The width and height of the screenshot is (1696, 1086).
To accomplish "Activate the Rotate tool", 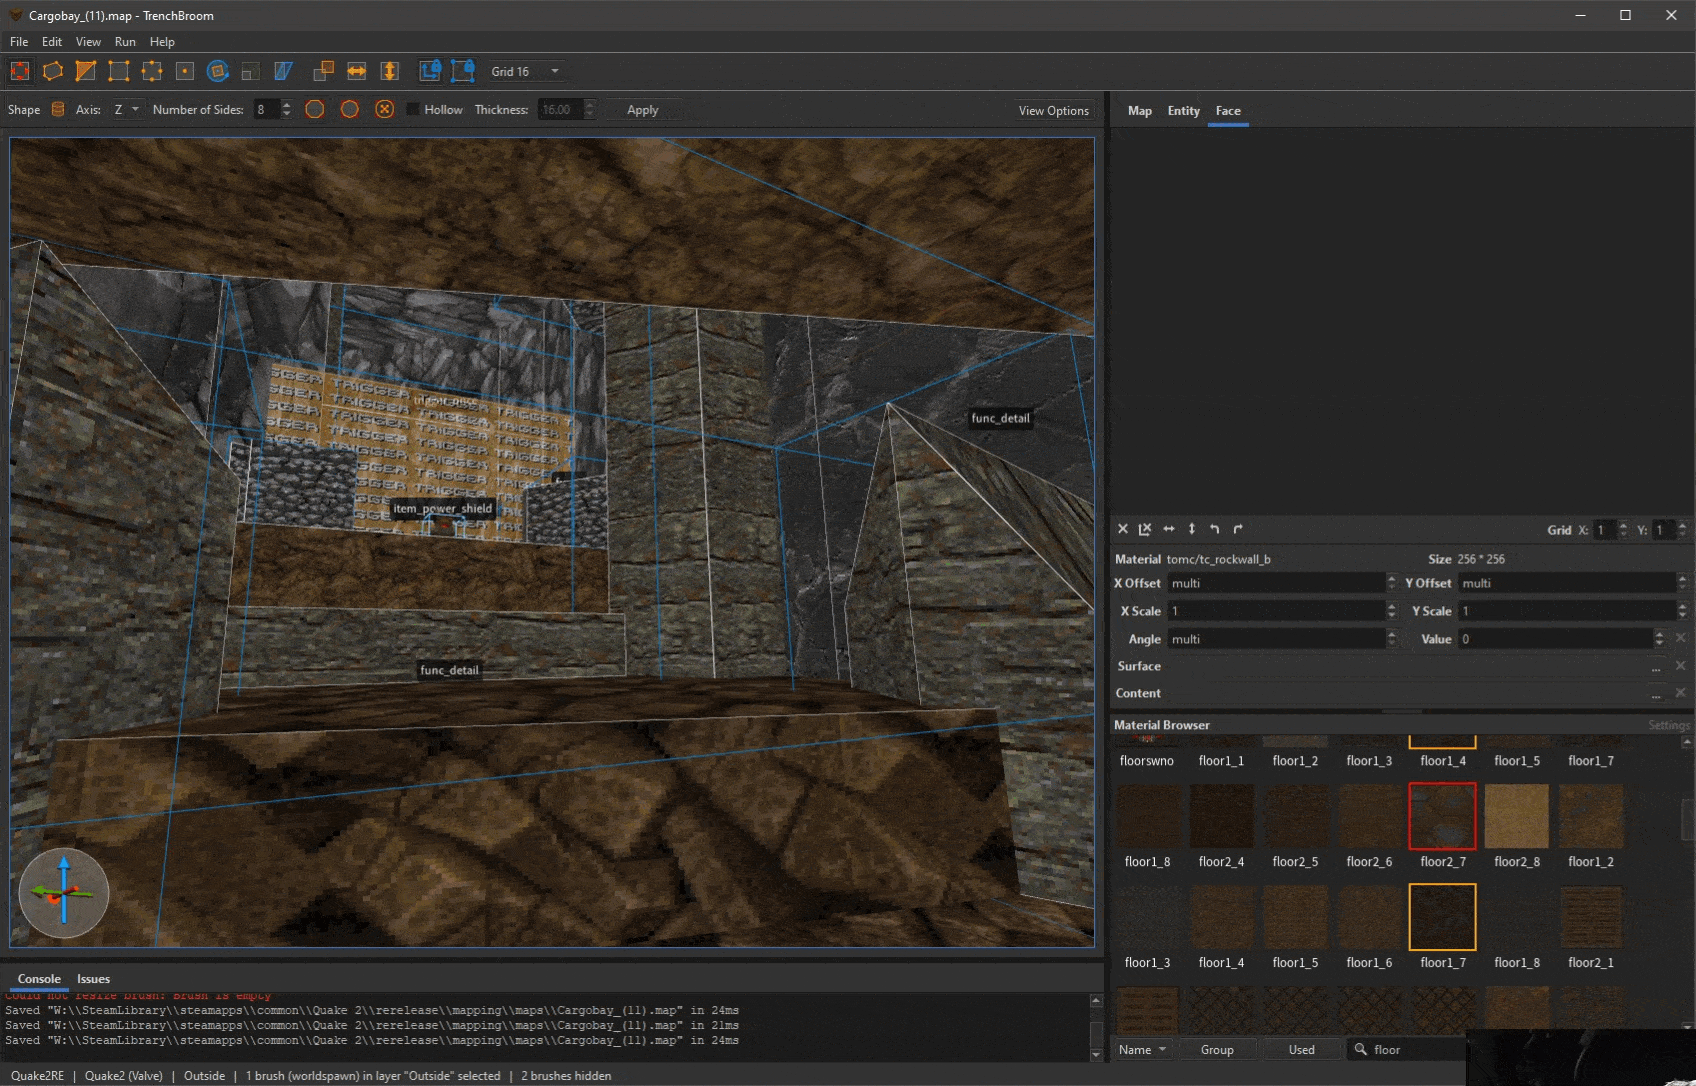I will coord(218,71).
